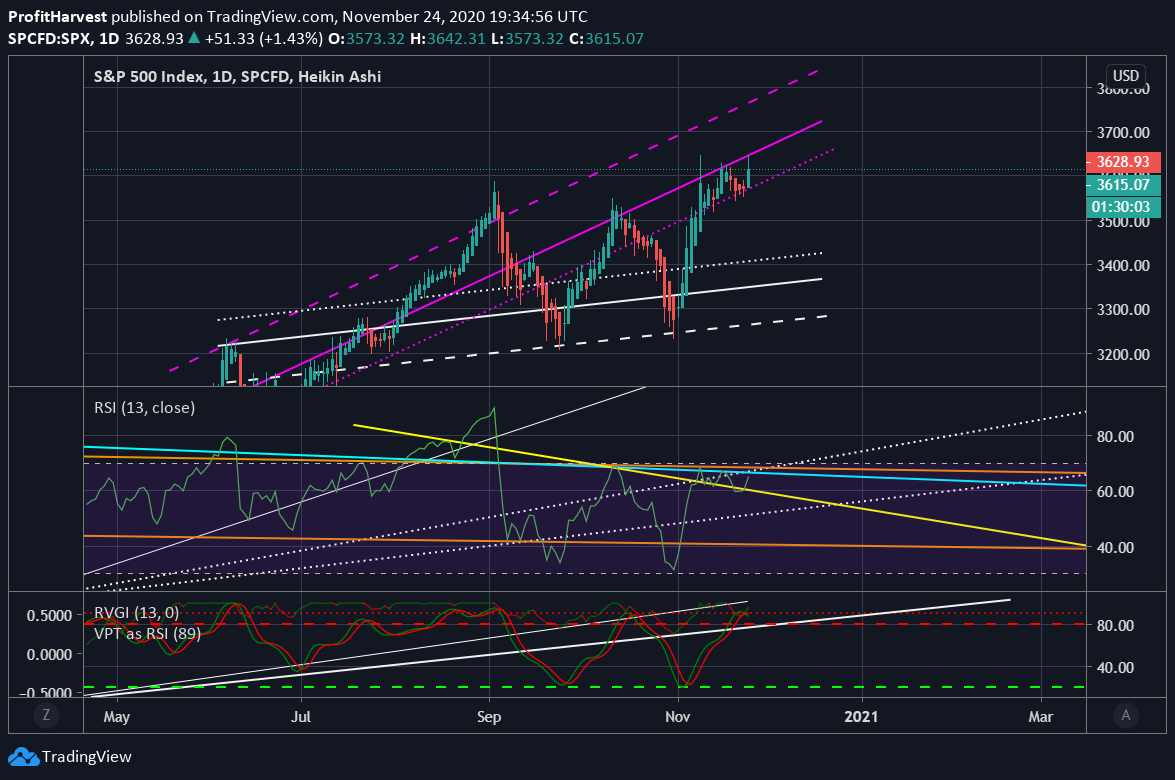Click the ProfitHarvest author name

(x=58, y=16)
